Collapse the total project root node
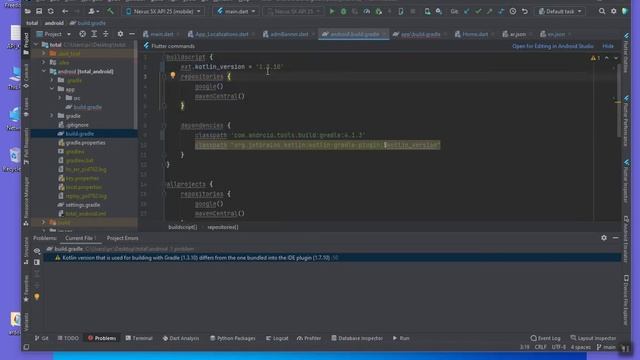Image resolution: width=640 pixels, height=360 pixels. tap(36, 45)
